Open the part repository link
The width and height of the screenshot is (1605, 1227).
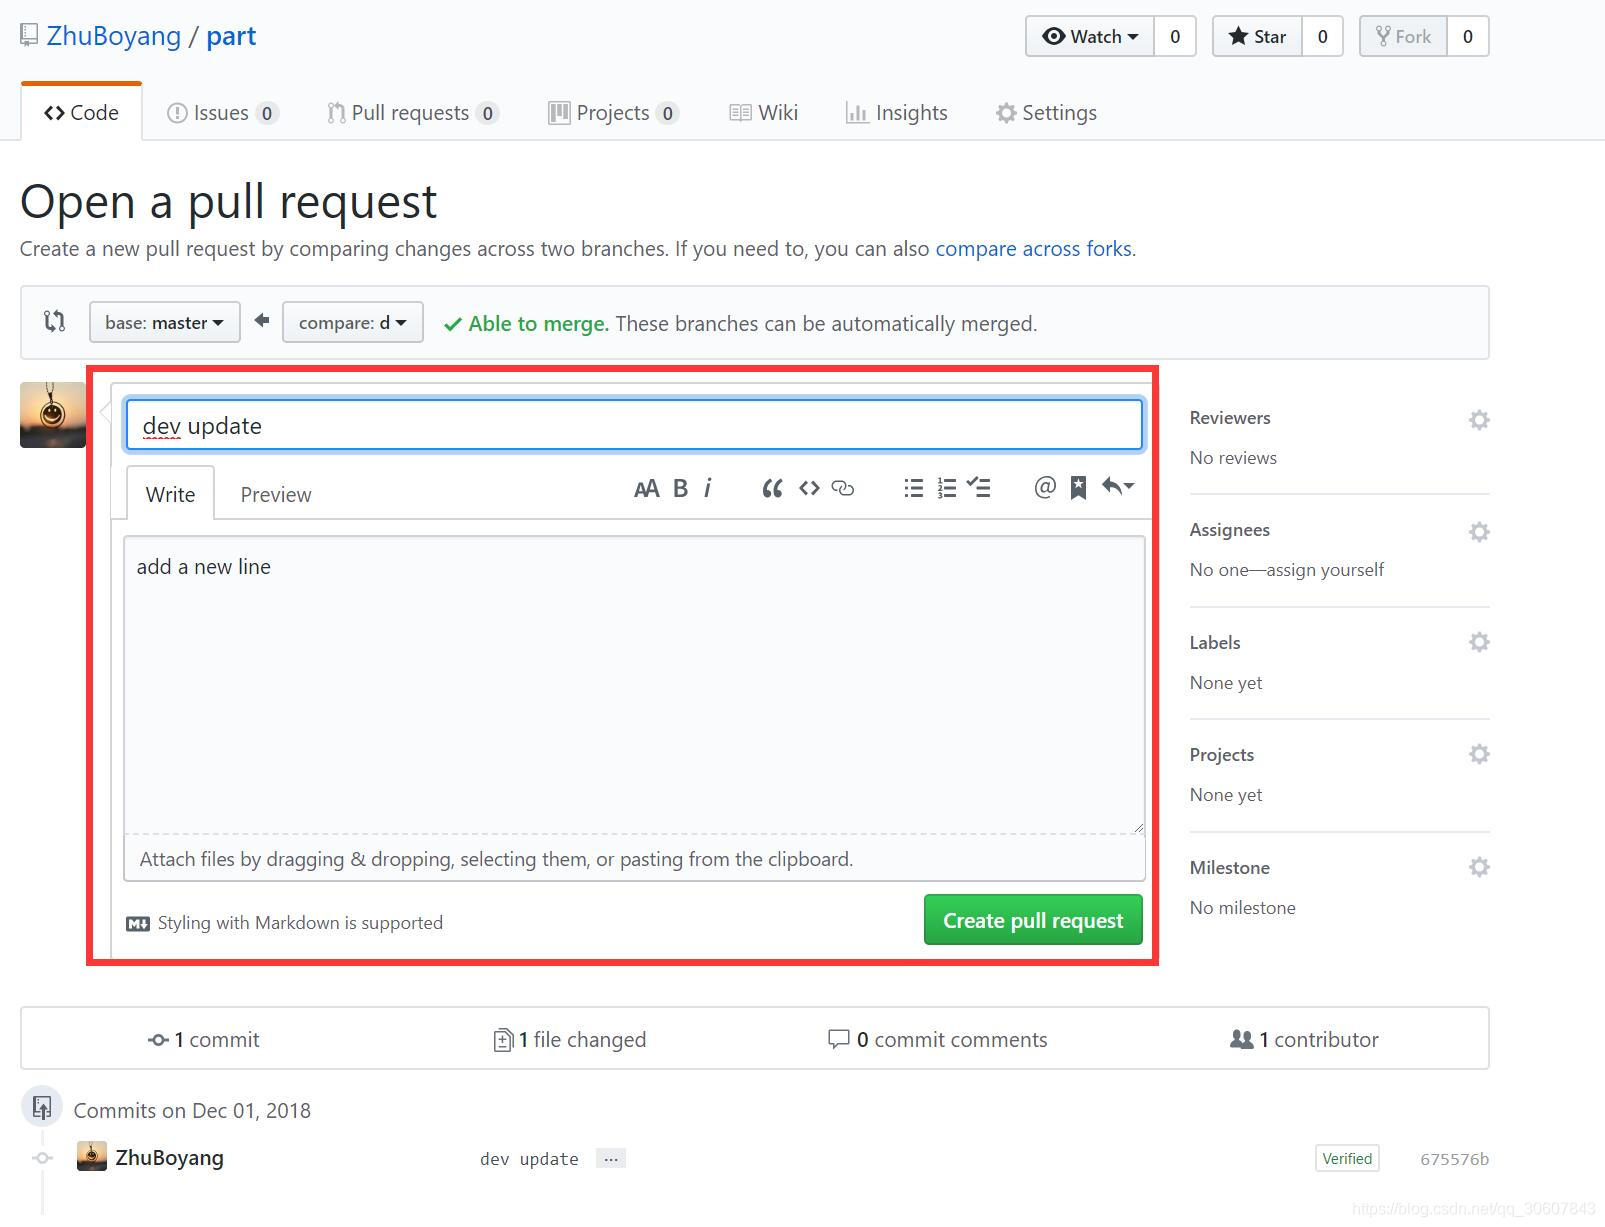click(x=231, y=35)
